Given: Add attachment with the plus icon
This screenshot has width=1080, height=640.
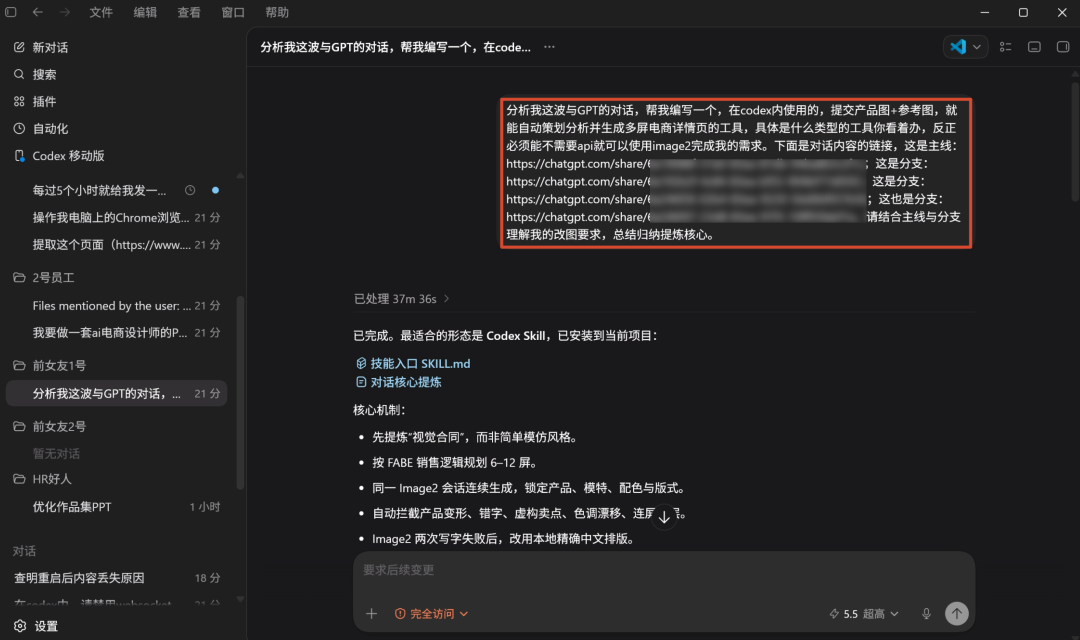Looking at the screenshot, I should 371,614.
